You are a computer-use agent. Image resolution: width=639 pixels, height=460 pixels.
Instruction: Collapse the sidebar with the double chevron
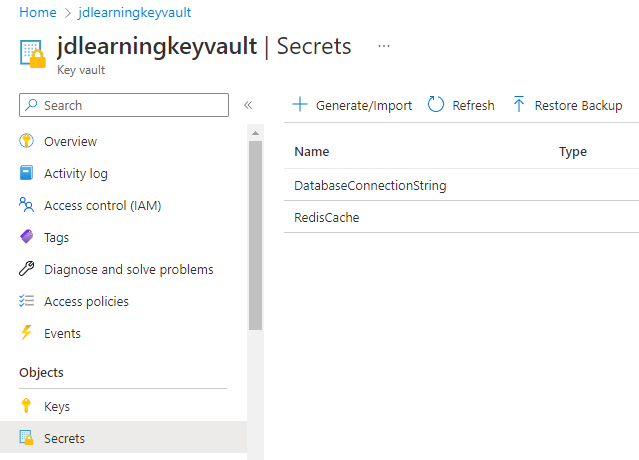coord(248,105)
